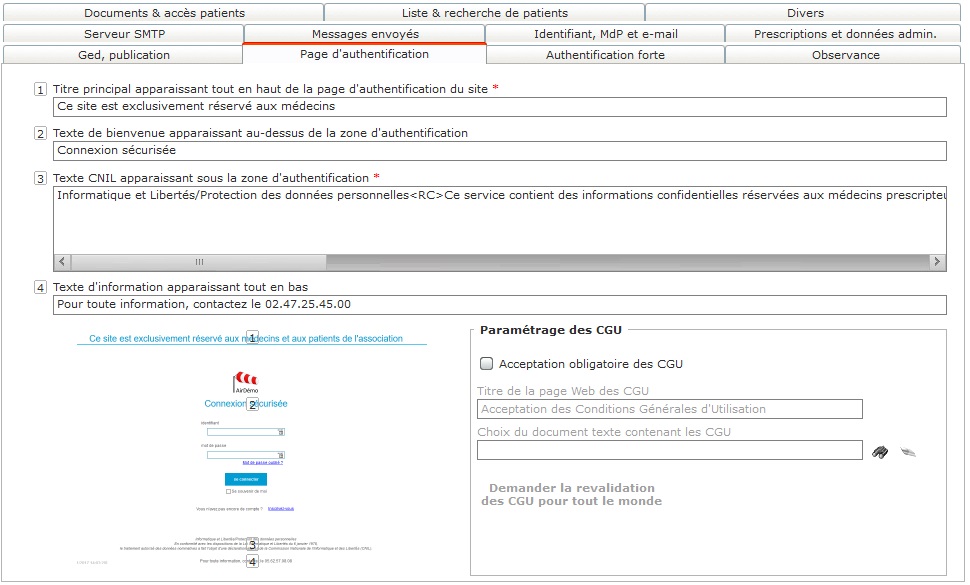Viewport: 970px width, 585px height.
Task: Clear the CGU document field with eraser icon
Action: (x=908, y=452)
